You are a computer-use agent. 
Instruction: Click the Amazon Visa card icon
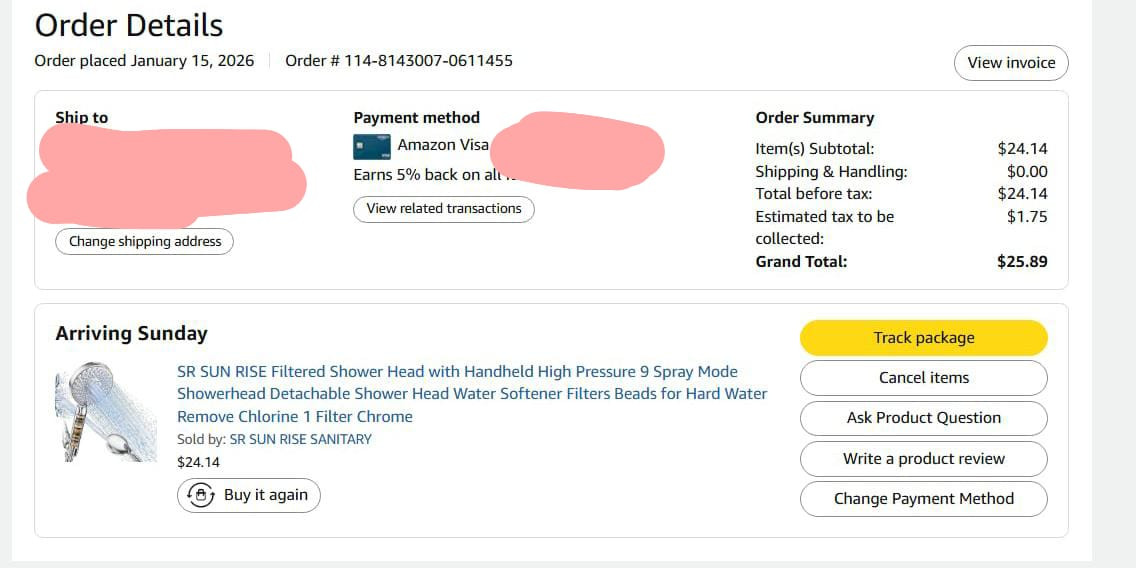click(371, 147)
